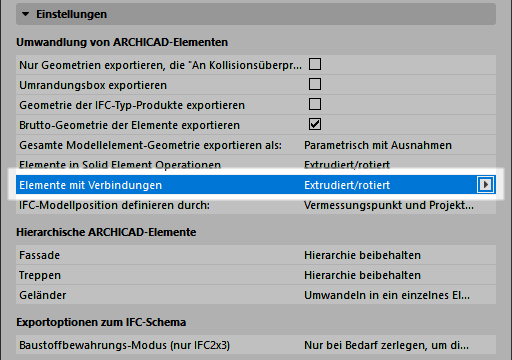512x360 pixels.
Task: Change Fassade 'Hierarchie beibehalten' setting
Action: click(x=362, y=255)
